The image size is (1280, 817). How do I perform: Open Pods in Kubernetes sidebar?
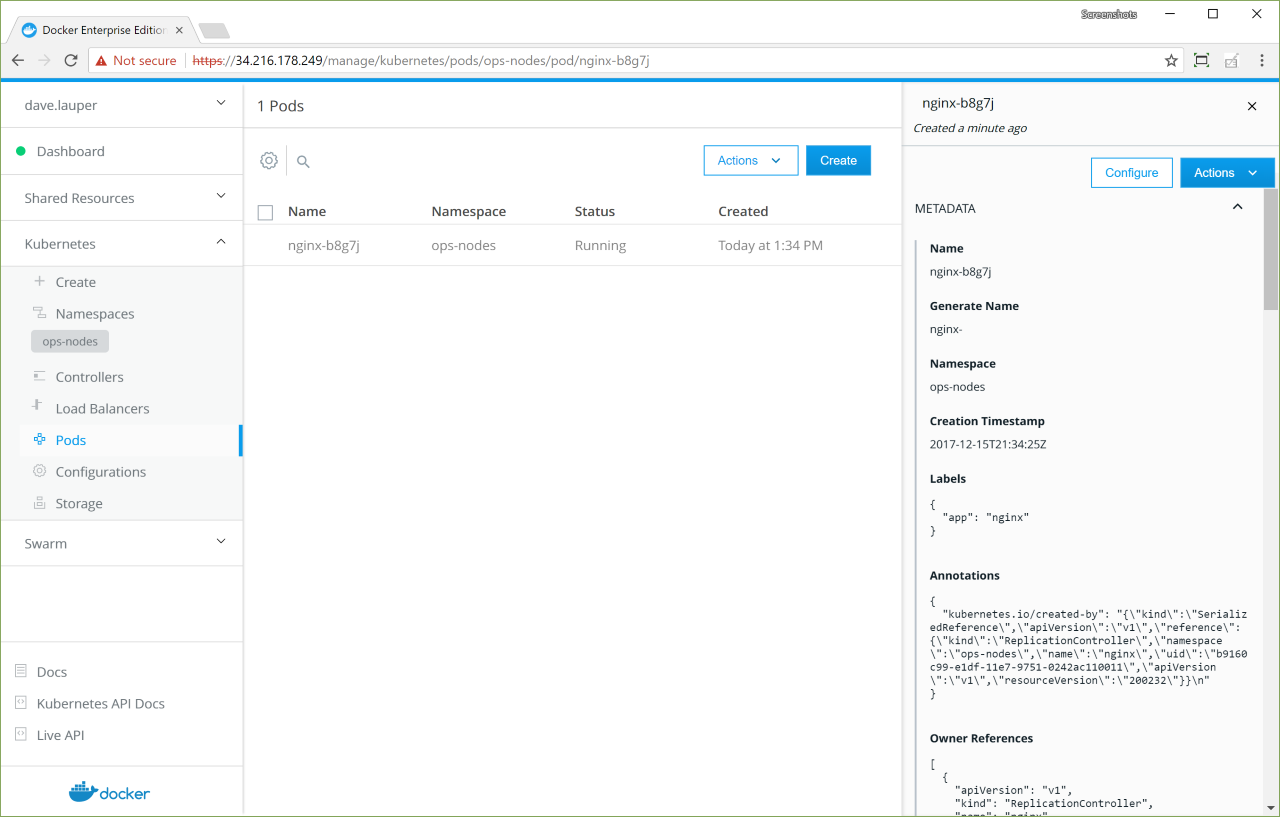(x=70, y=440)
